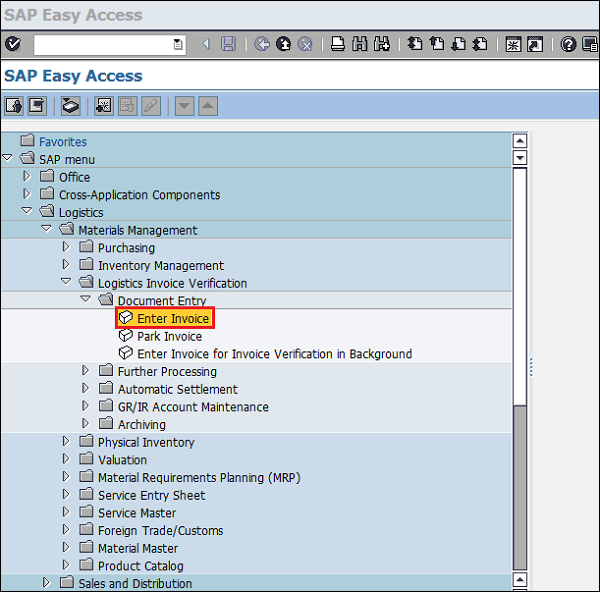This screenshot has width=600, height=592.
Task: Go to First Page icon
Action: click(415, 44)
